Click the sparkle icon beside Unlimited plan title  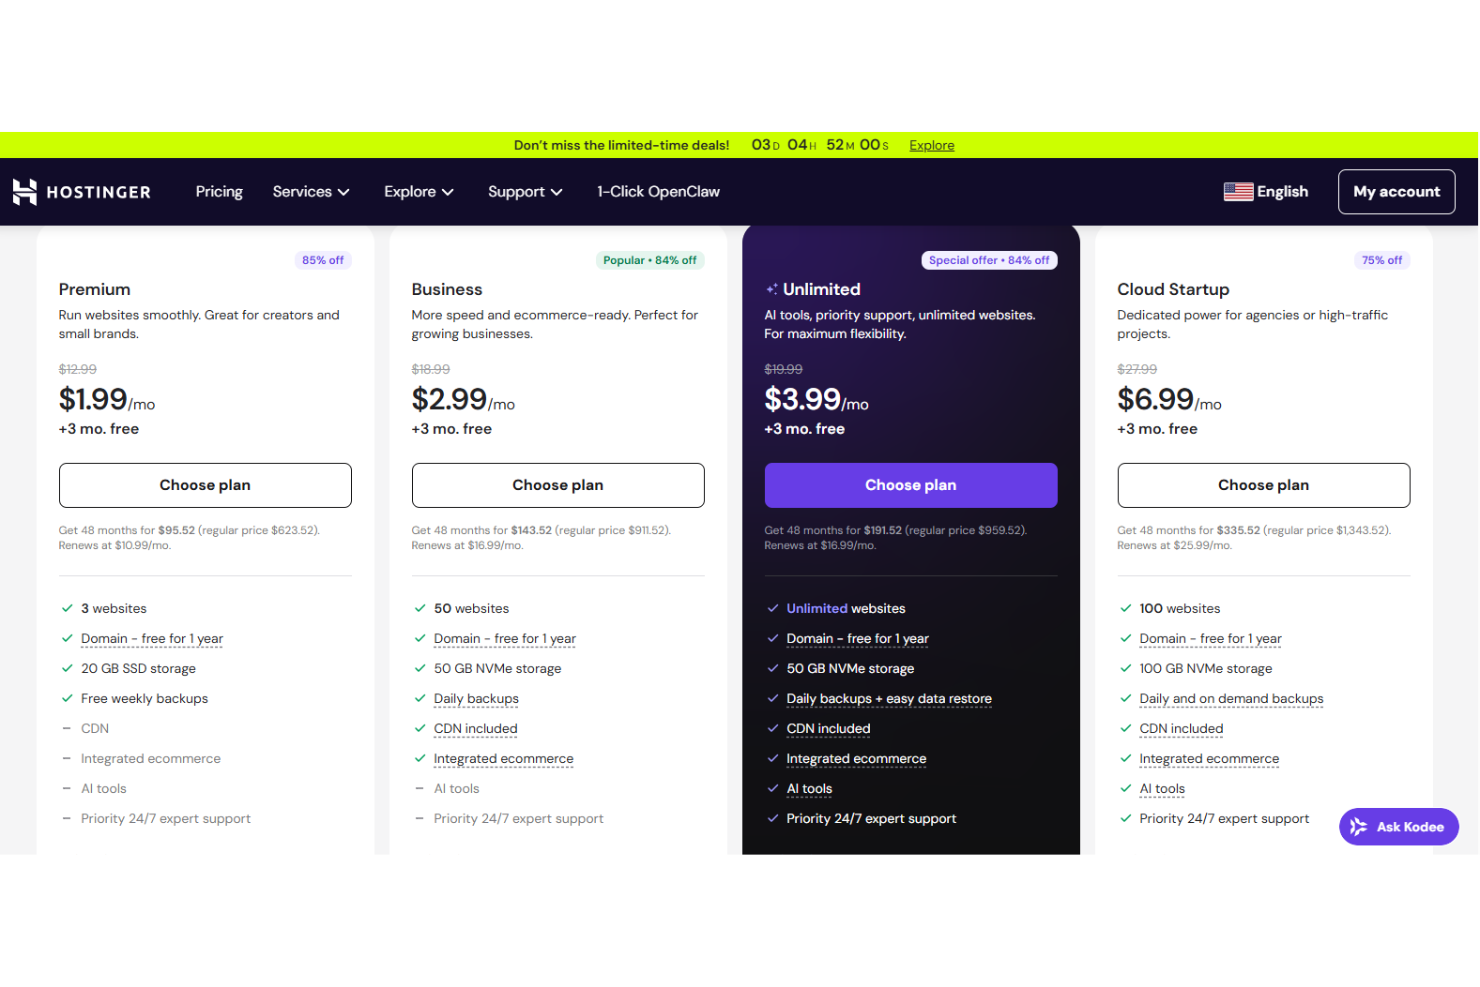pos(772,288)
